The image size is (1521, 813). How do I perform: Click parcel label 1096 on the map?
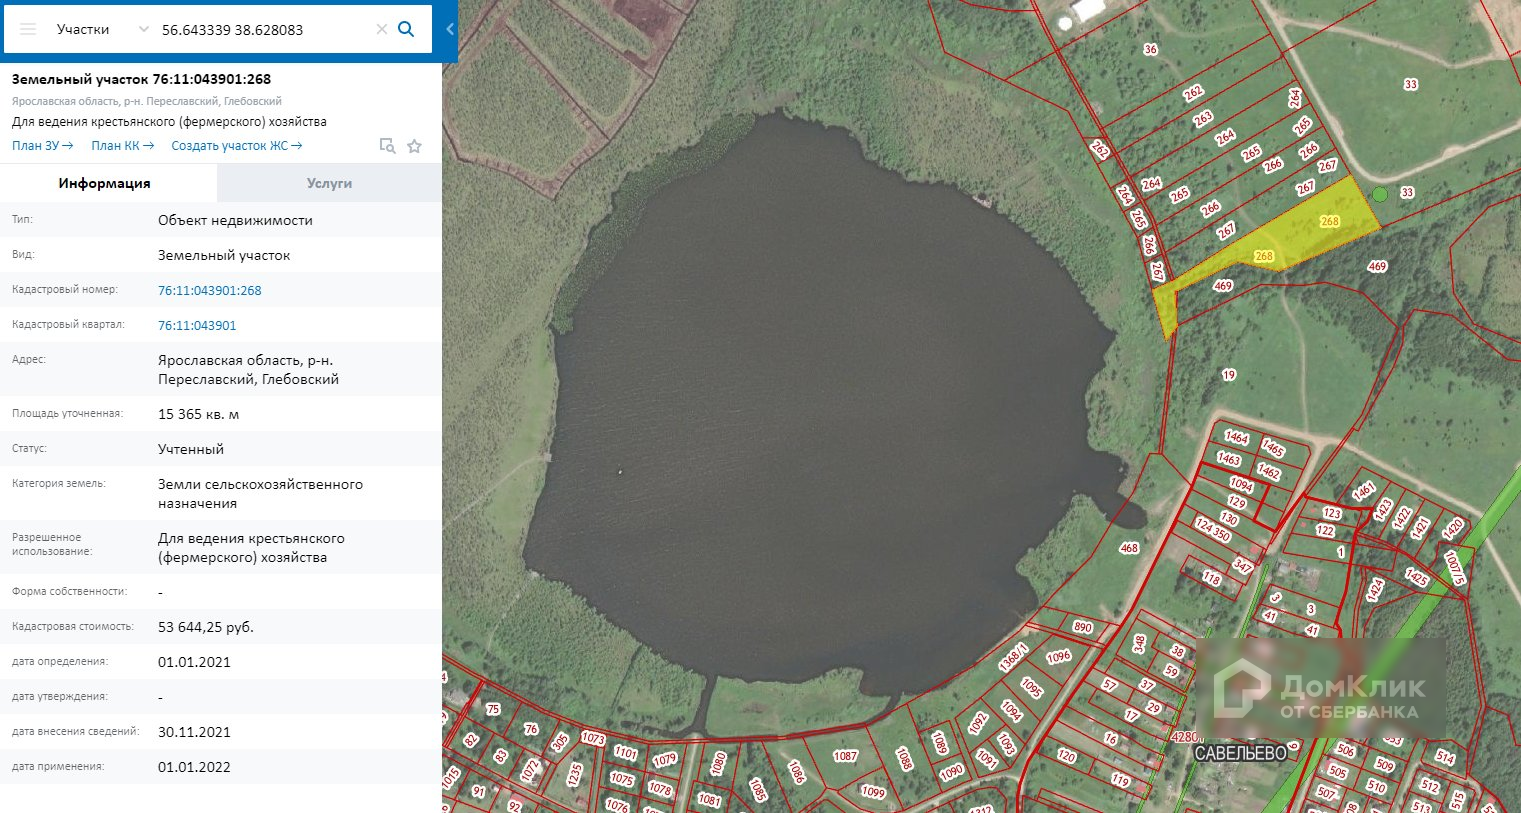click(1059, 657)
